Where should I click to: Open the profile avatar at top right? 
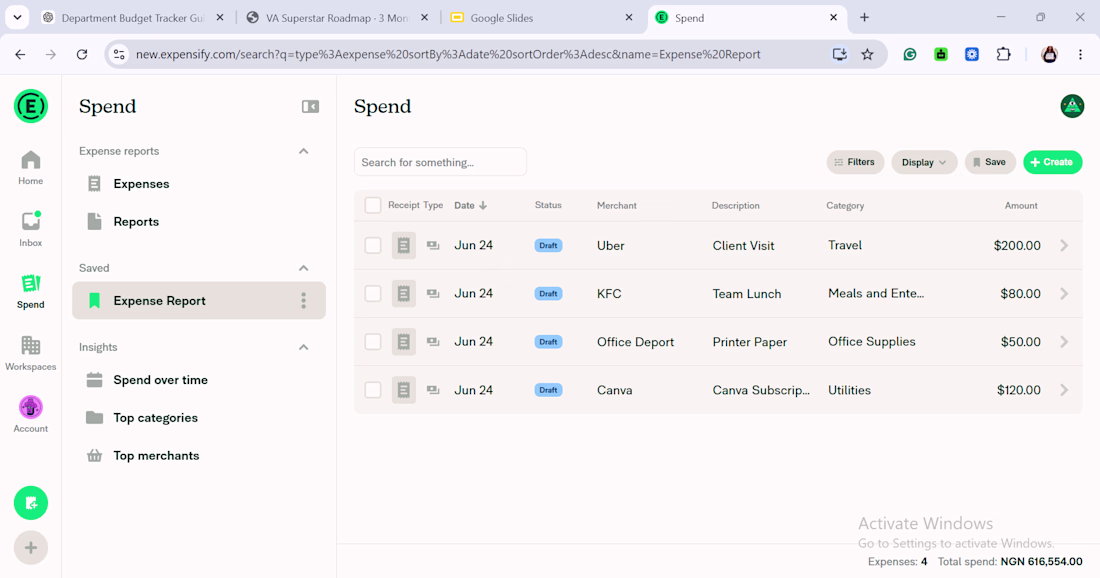tap(1072, 107)
